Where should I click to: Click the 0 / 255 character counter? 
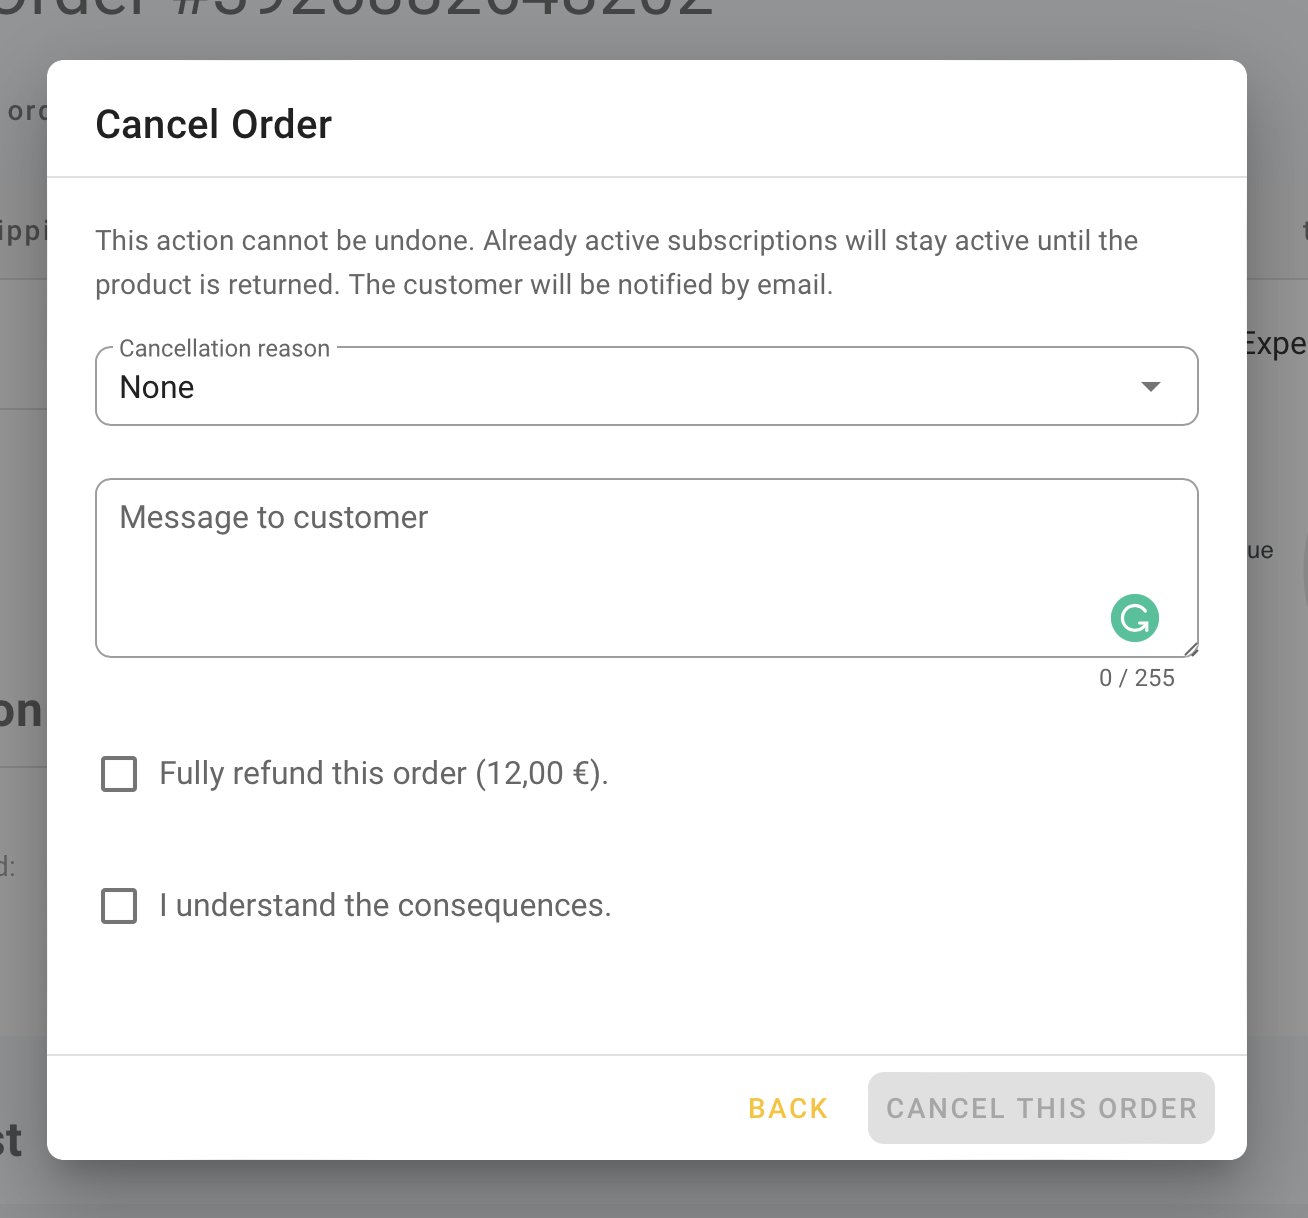pos(1136,678)
